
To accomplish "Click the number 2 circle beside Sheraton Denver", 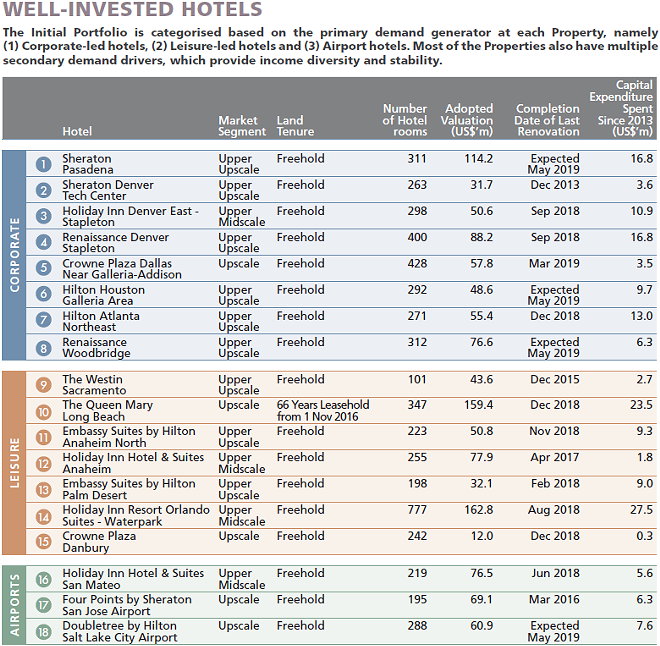I will tap(43, 190).
